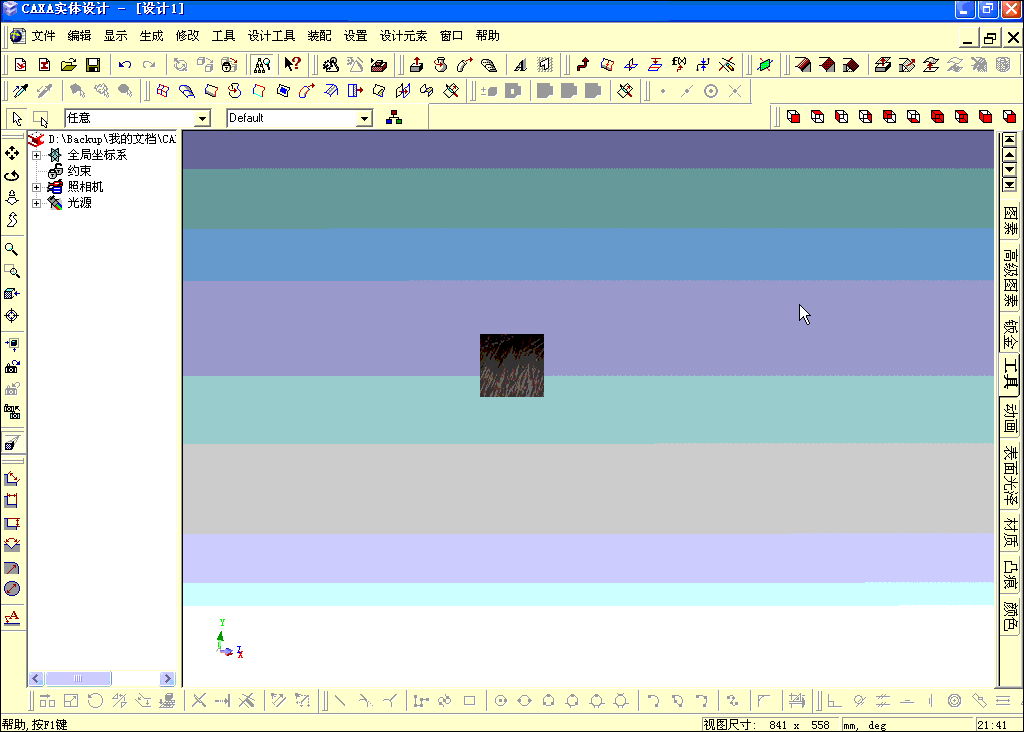Viewport: 1024px width, 732px height.
Task: Expand the 照相机 tree node
Action: tap(37, 187)
